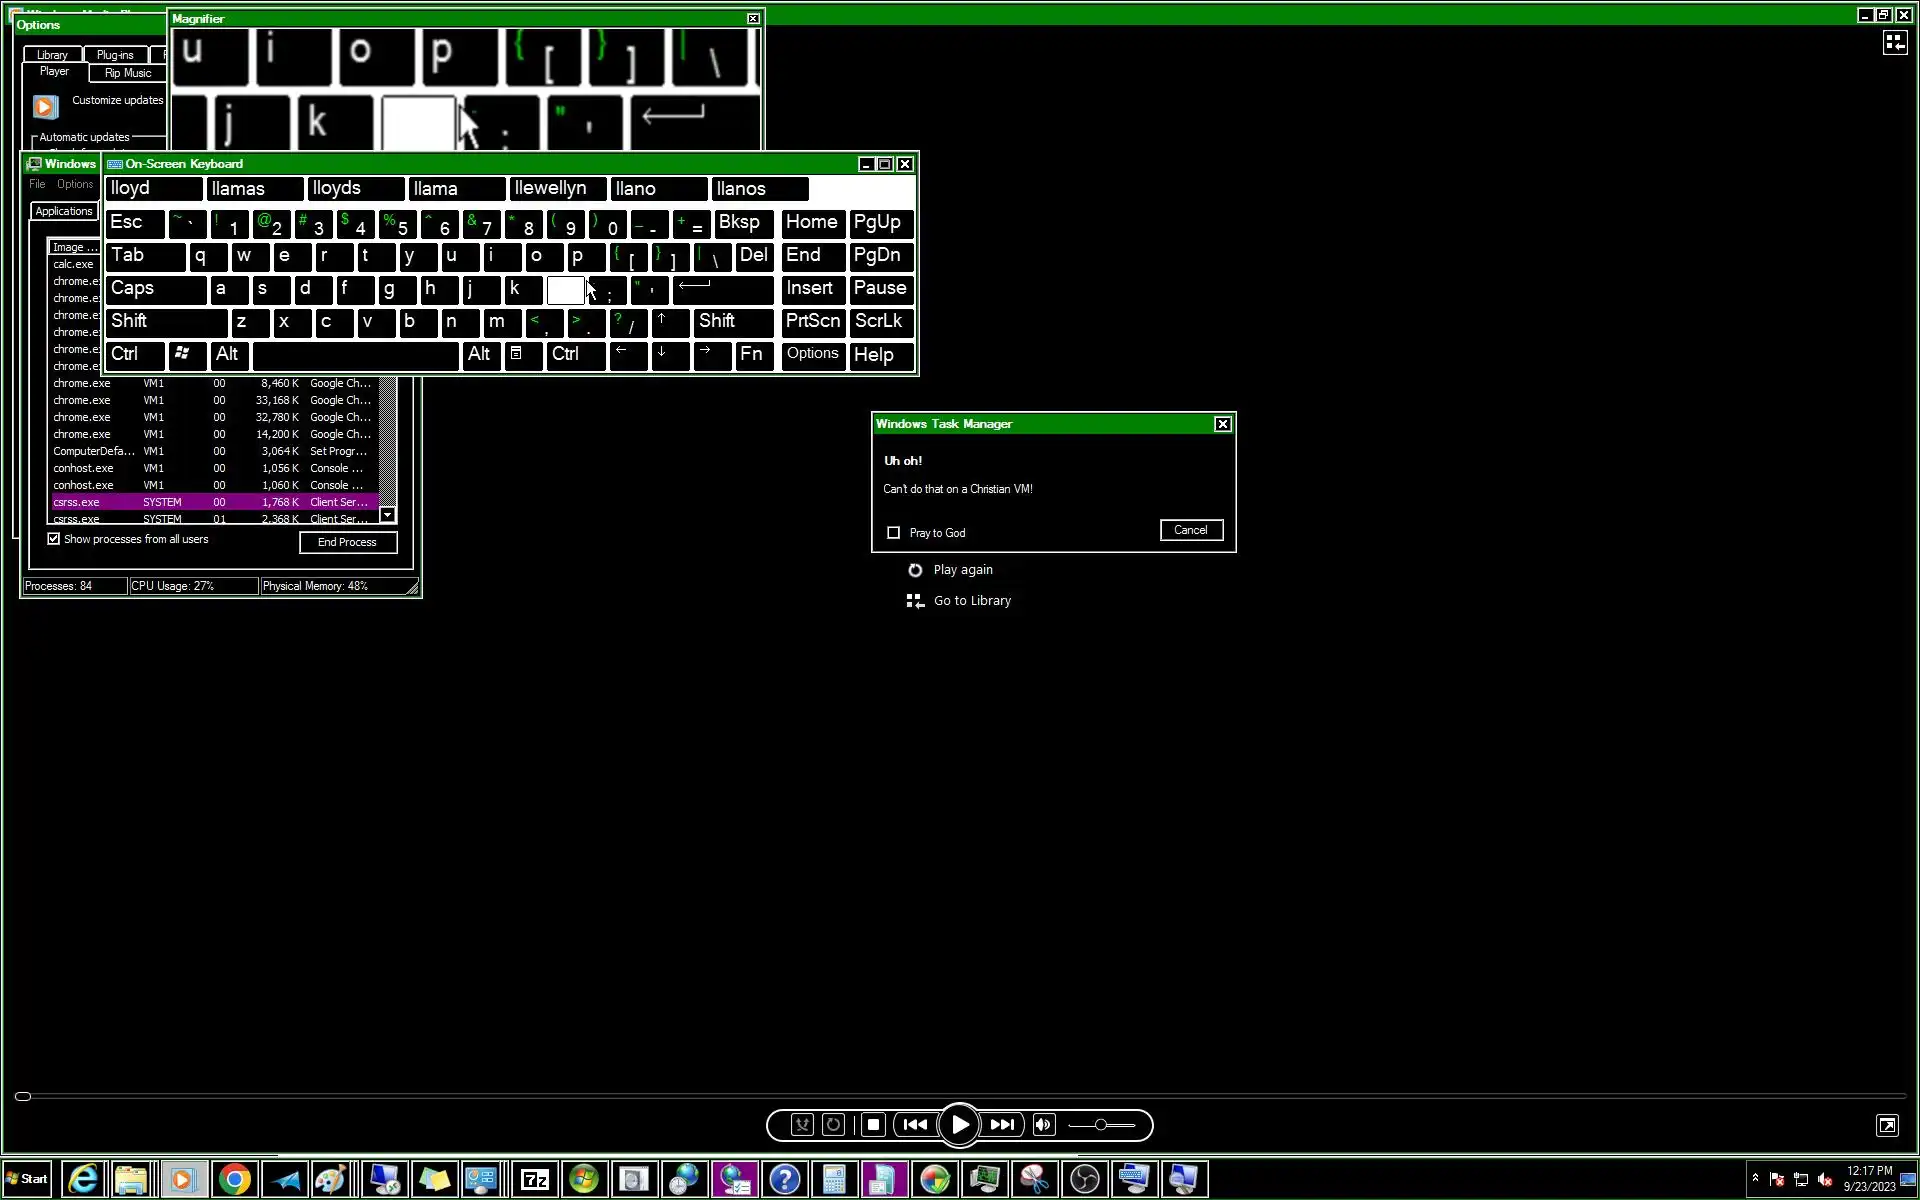This screenshot has width=1920, height=1200.
Task: Open the Applications tab in Task Manager
Action: pyautogui.click(x=64, y=211)
